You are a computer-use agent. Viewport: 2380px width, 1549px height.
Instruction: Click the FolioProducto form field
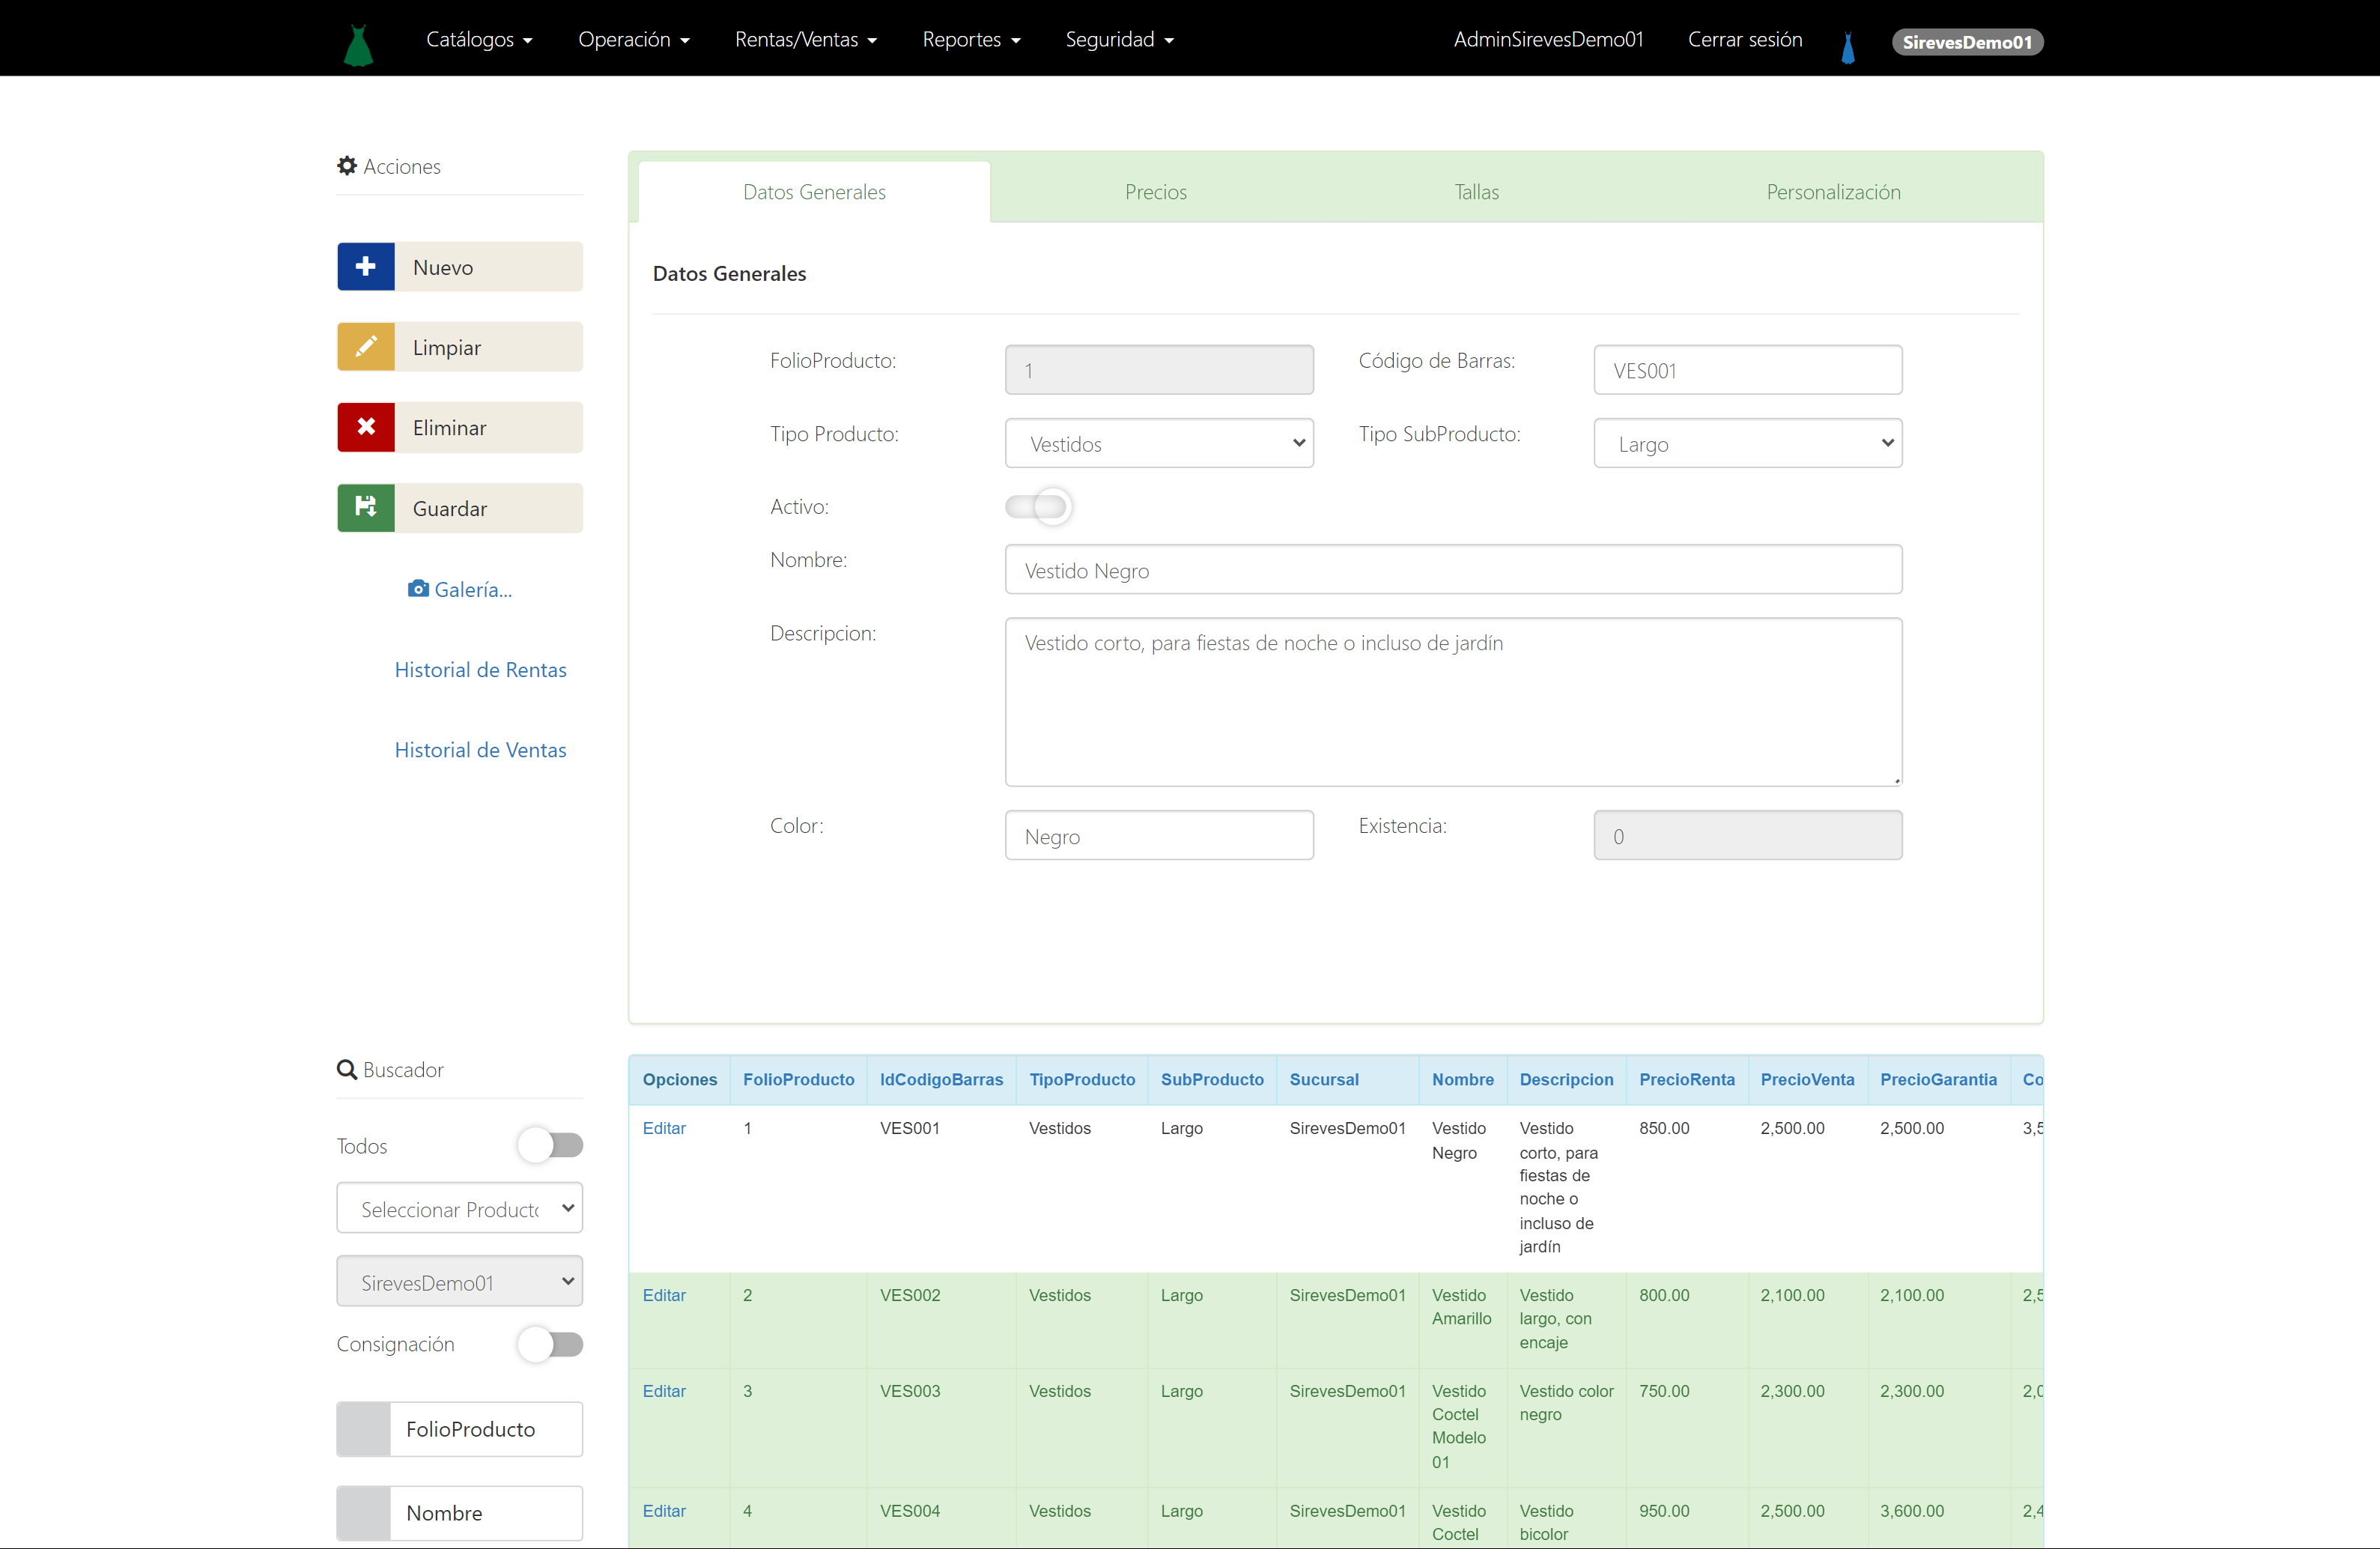tap(1159, 370)
